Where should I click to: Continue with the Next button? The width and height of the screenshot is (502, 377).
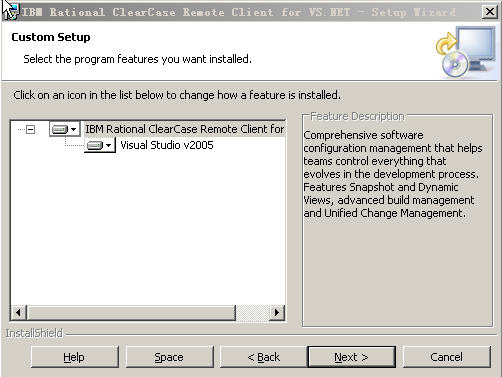coord(352,357)
